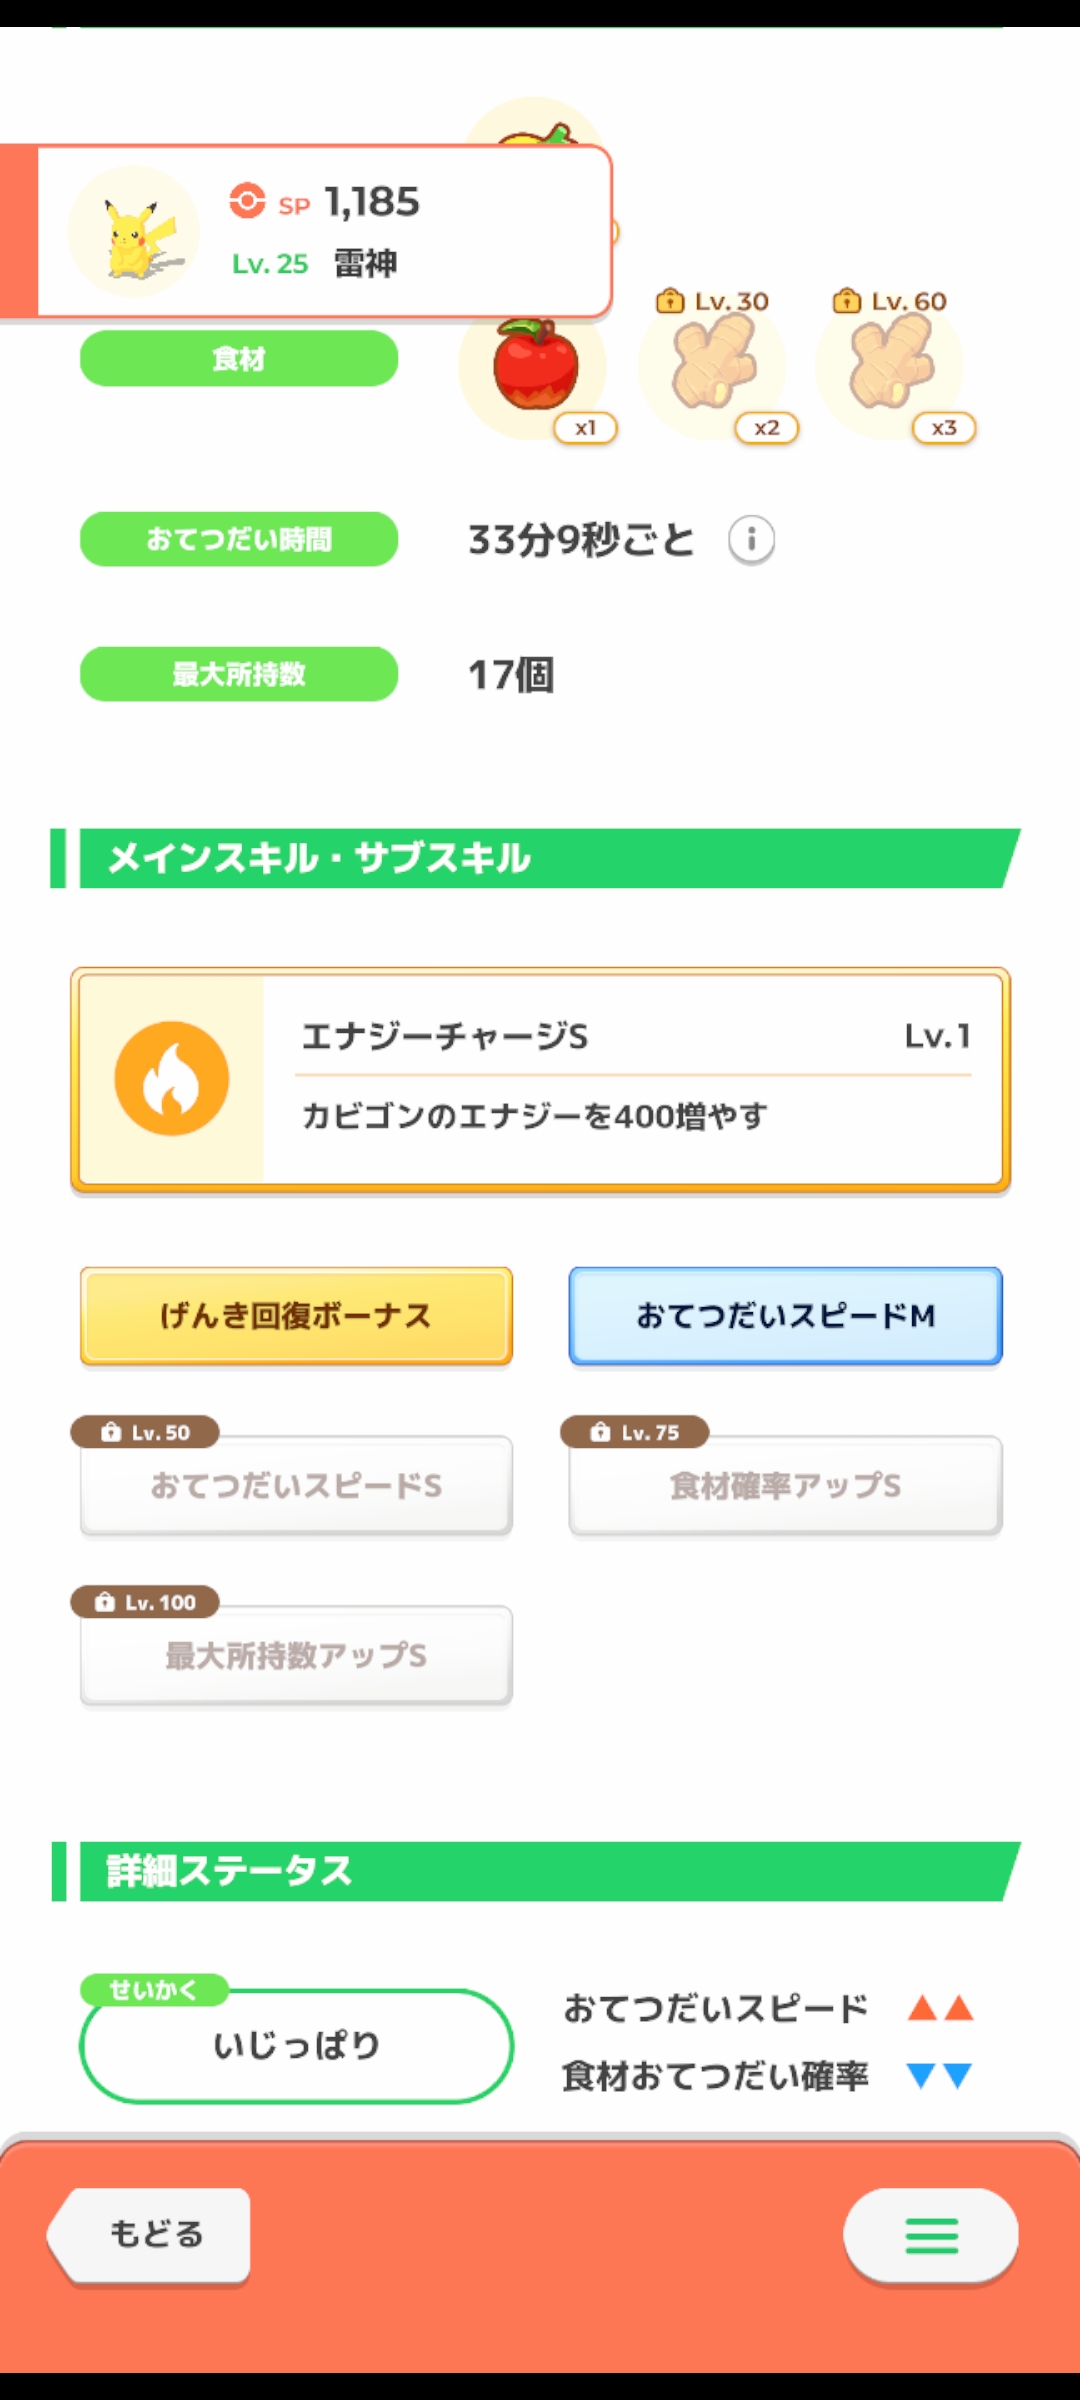Tap the 最大所持数 green label
1080x2400 pixels.
(x=239, y=674)
